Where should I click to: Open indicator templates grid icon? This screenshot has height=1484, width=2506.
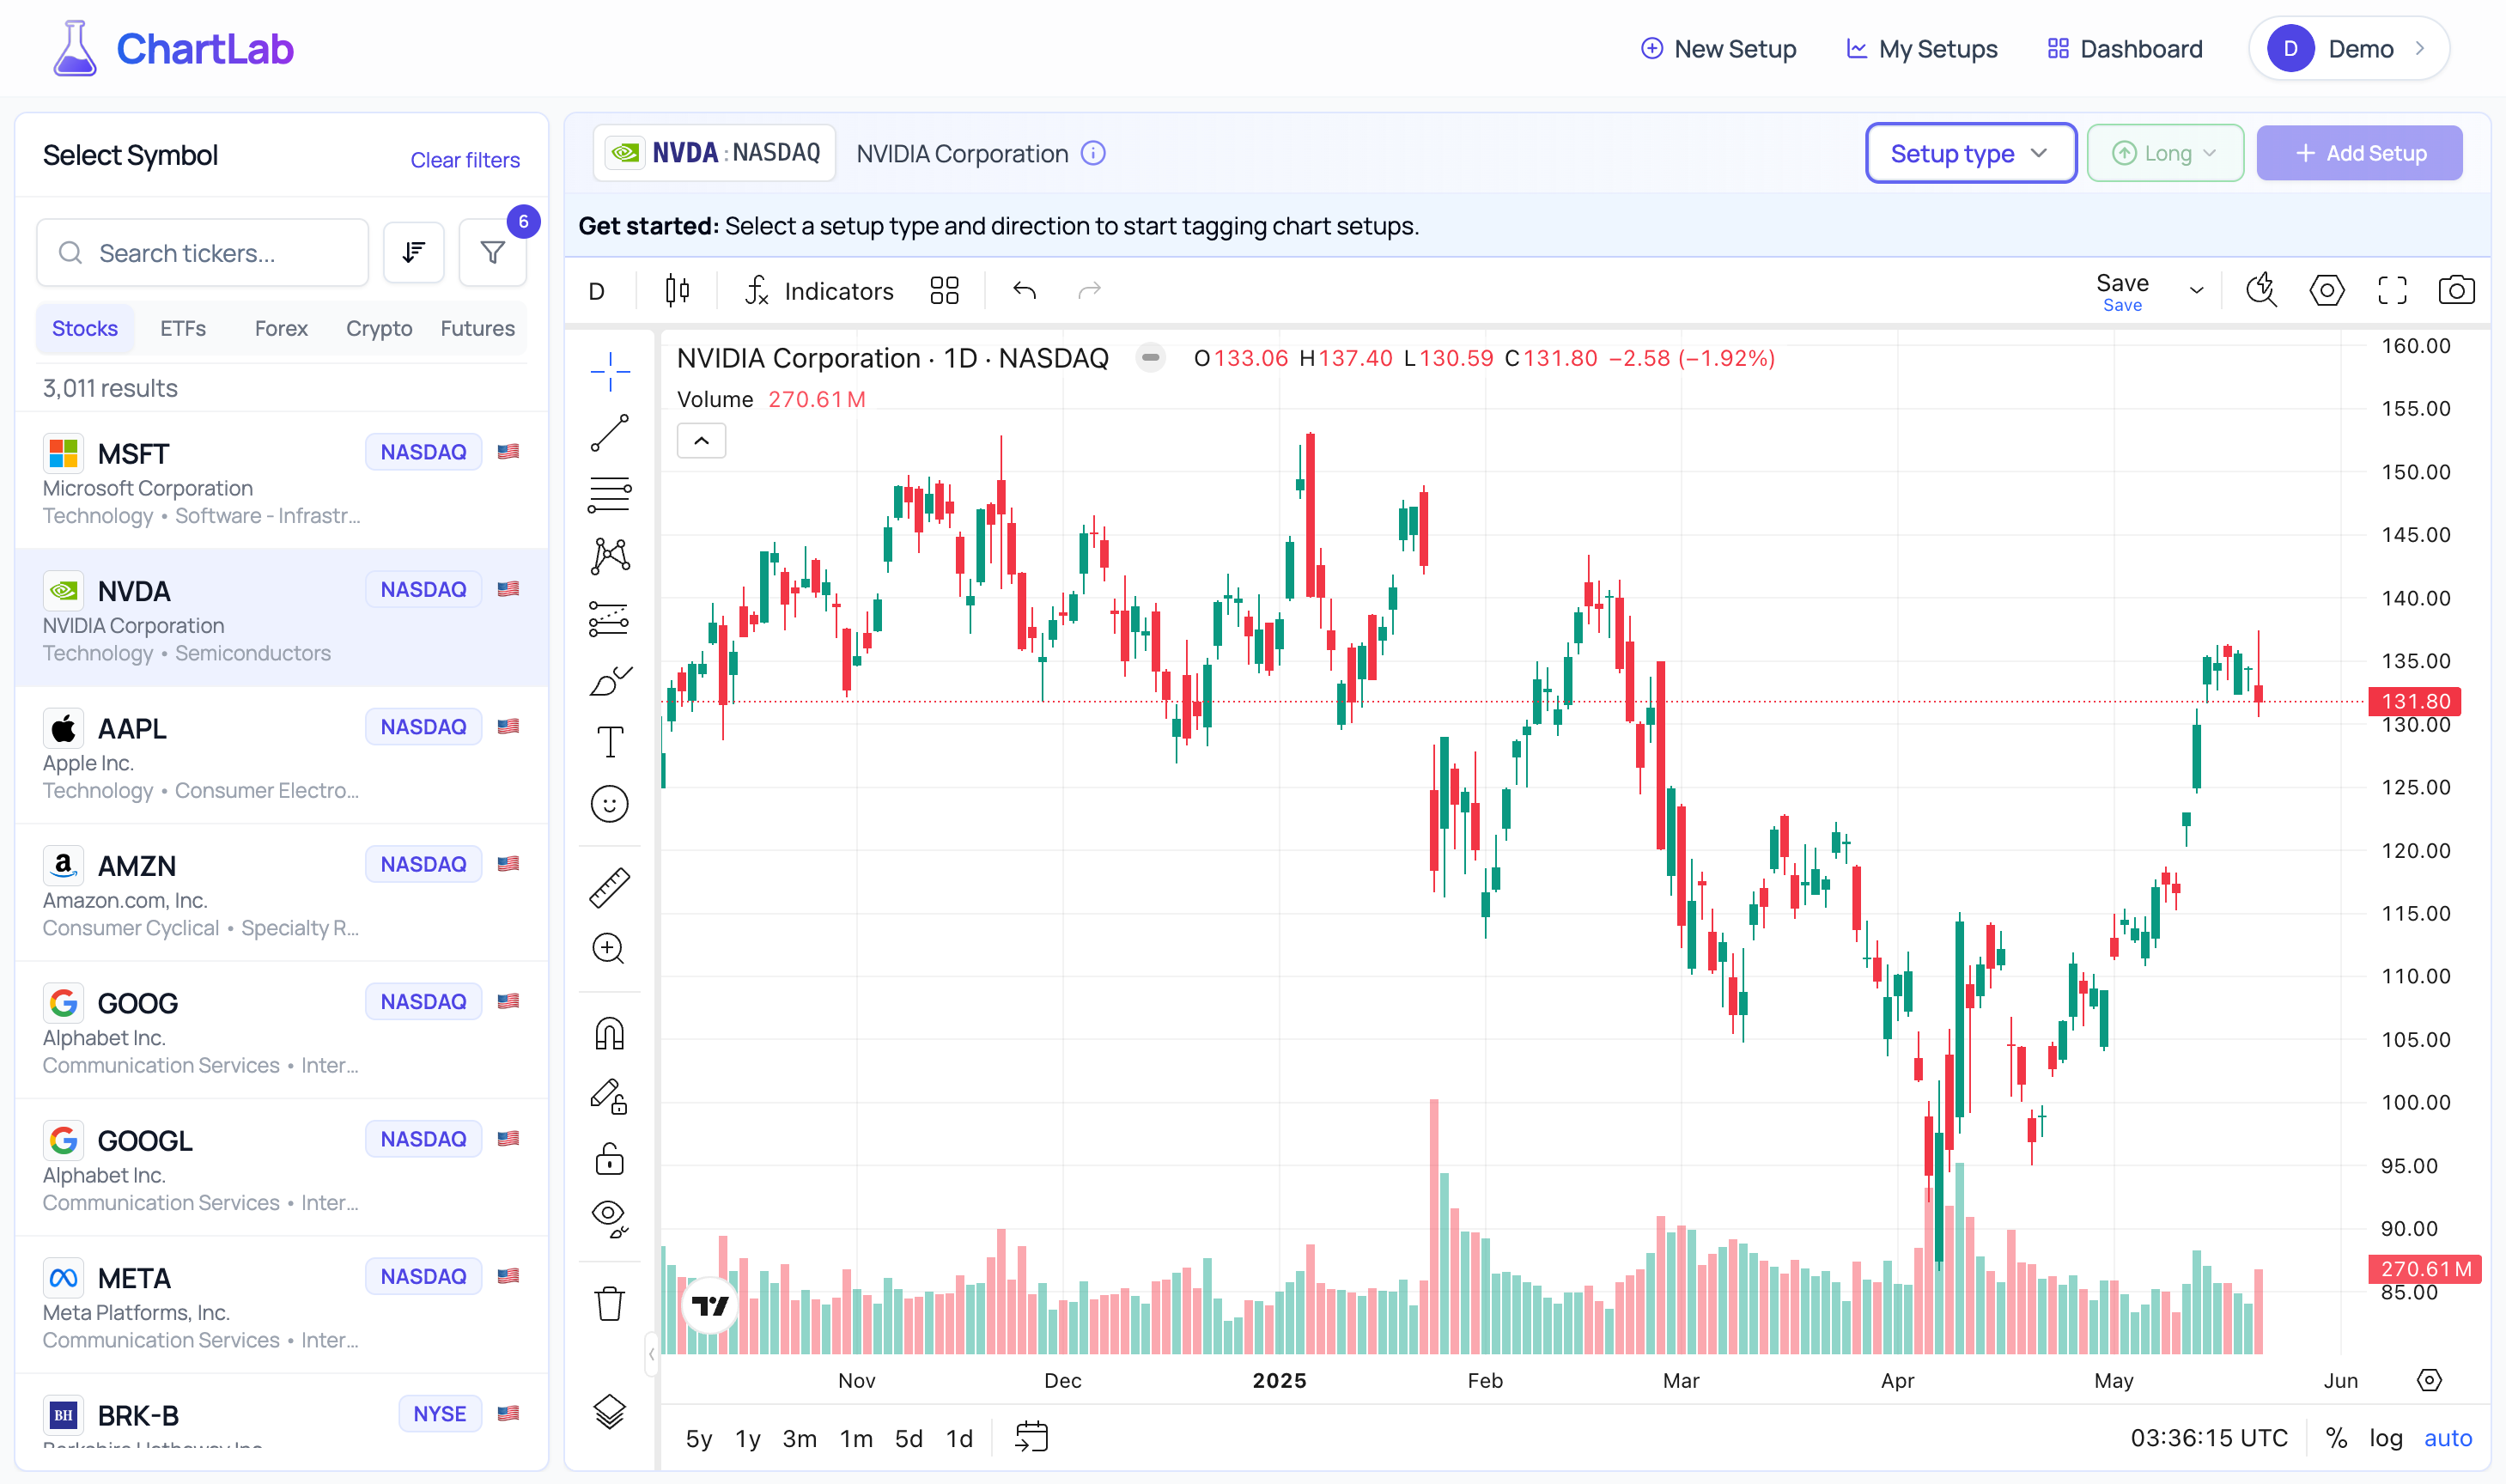click(944, 291)
